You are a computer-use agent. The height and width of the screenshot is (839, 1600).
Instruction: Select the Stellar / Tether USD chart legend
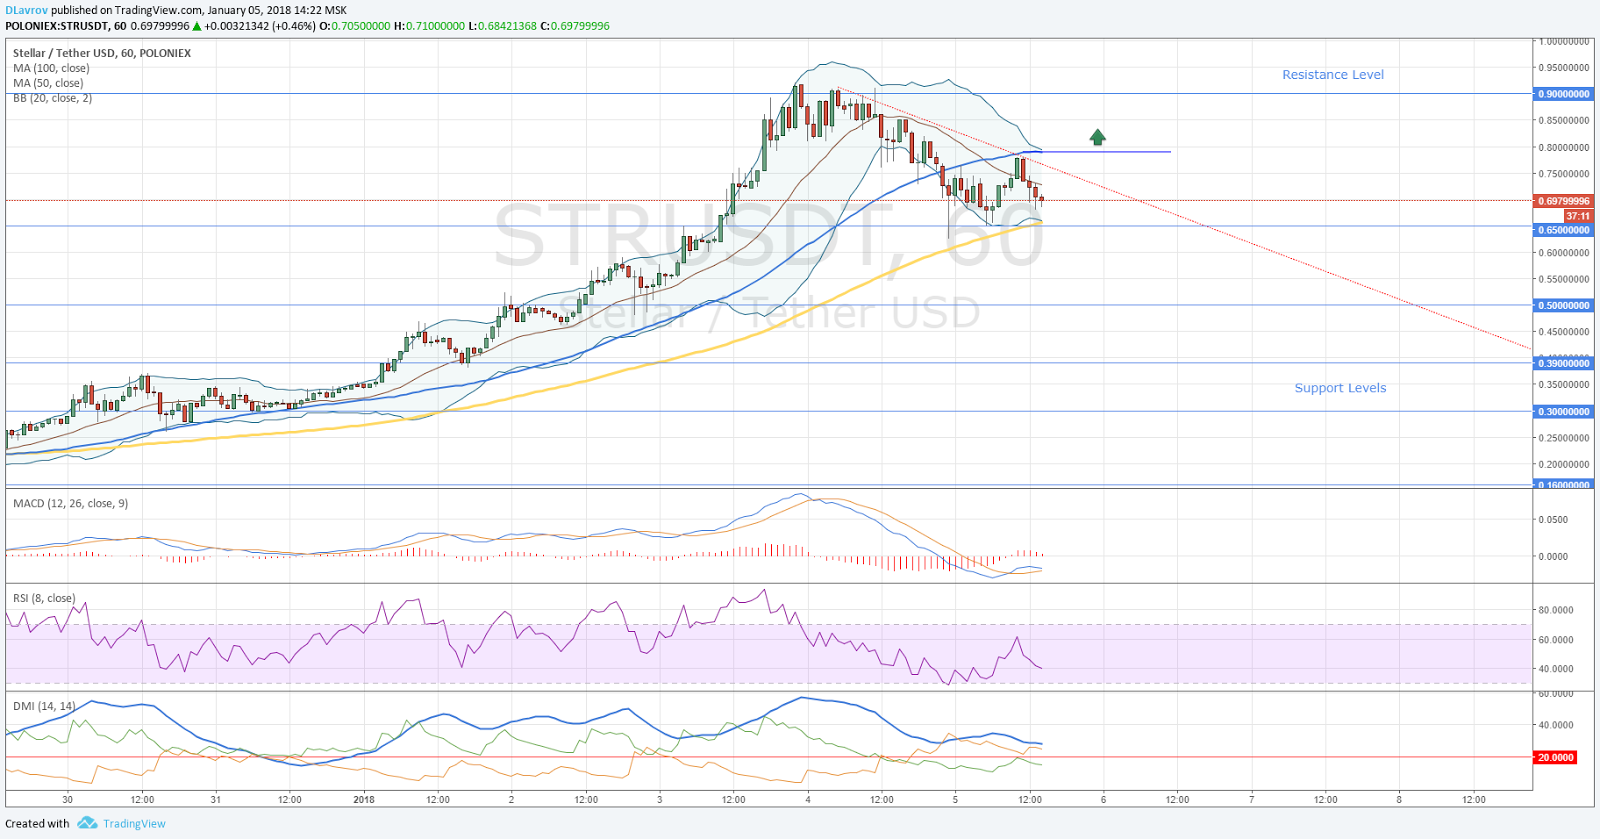[102, 53]
